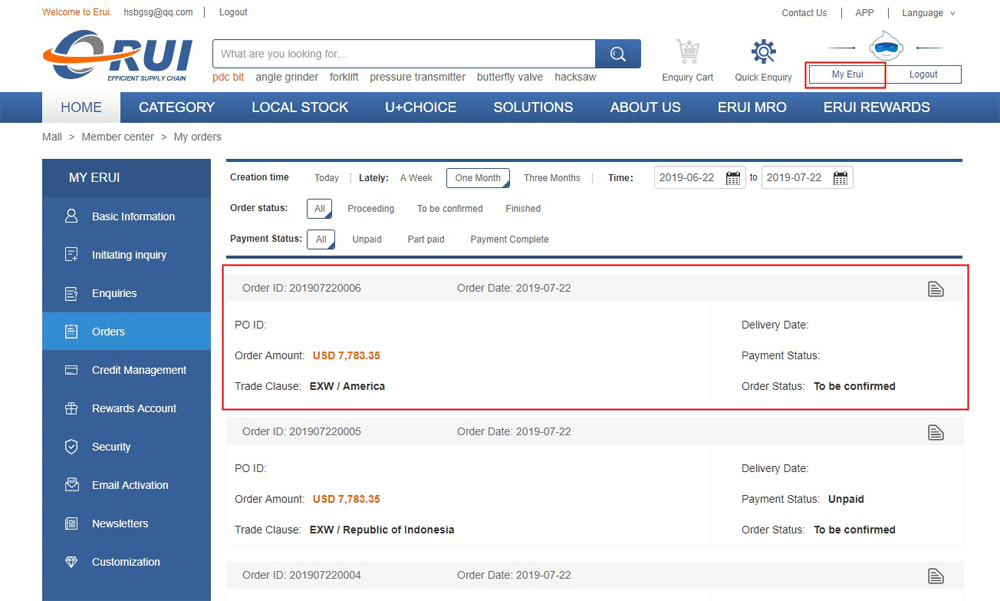Open ERUI MRO navigation item
The image size is (1000, 601).
pos(752,107)
